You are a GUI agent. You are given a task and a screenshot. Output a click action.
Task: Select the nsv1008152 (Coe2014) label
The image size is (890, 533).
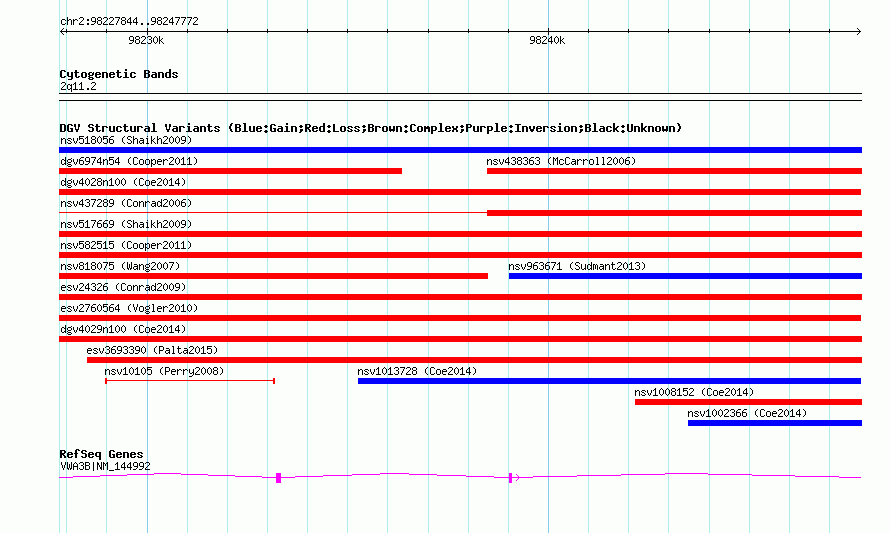click(694, 392)
